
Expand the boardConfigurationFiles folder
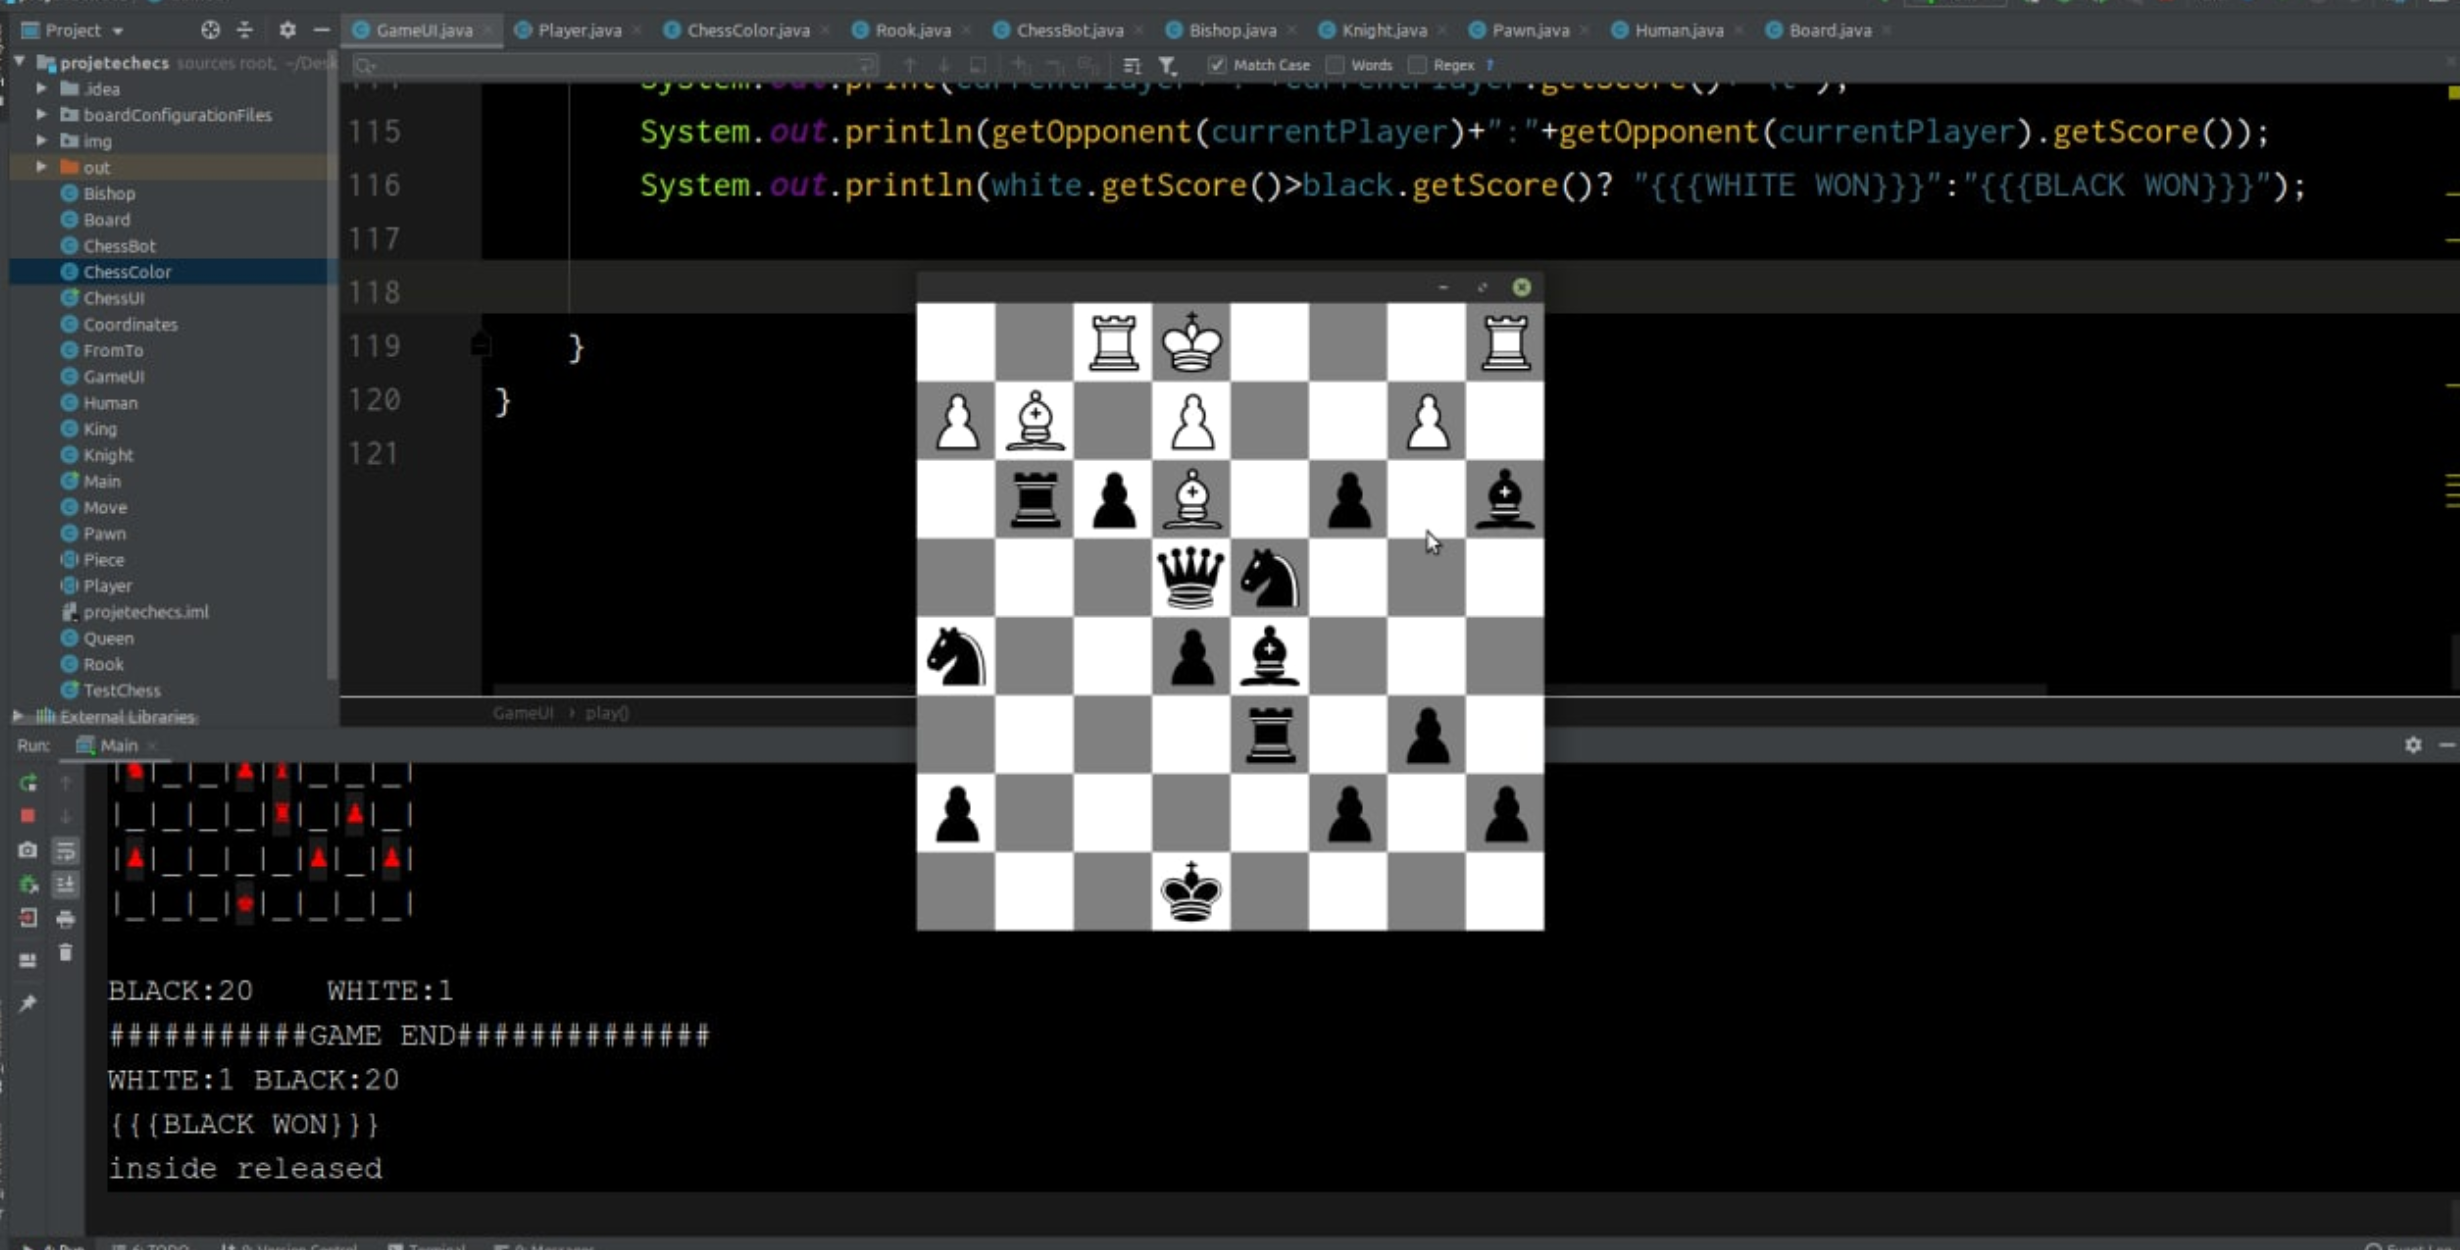pyautogui.click(x=41, y=115)
